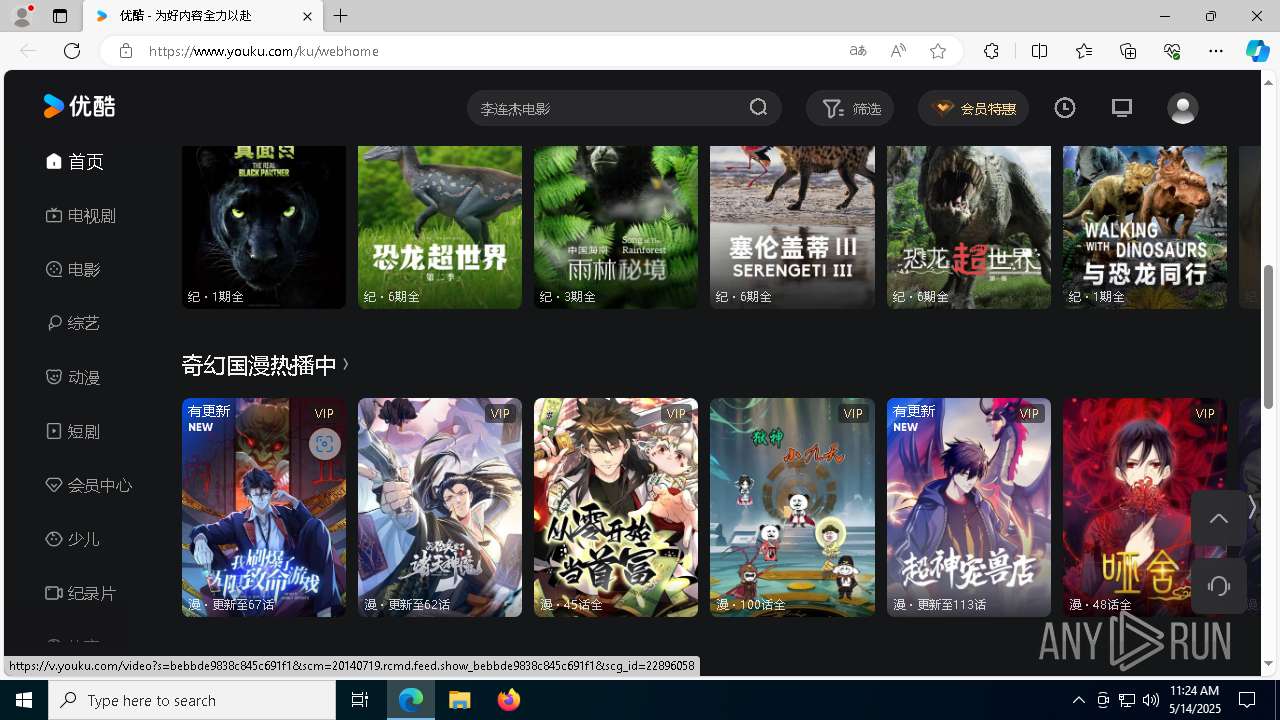Click the translate page icon

[x=858, y=51]
